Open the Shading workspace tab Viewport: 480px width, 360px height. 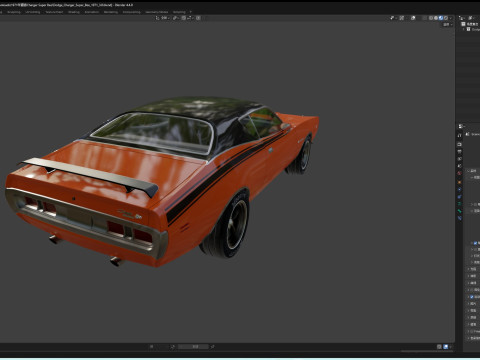[74, 12]
